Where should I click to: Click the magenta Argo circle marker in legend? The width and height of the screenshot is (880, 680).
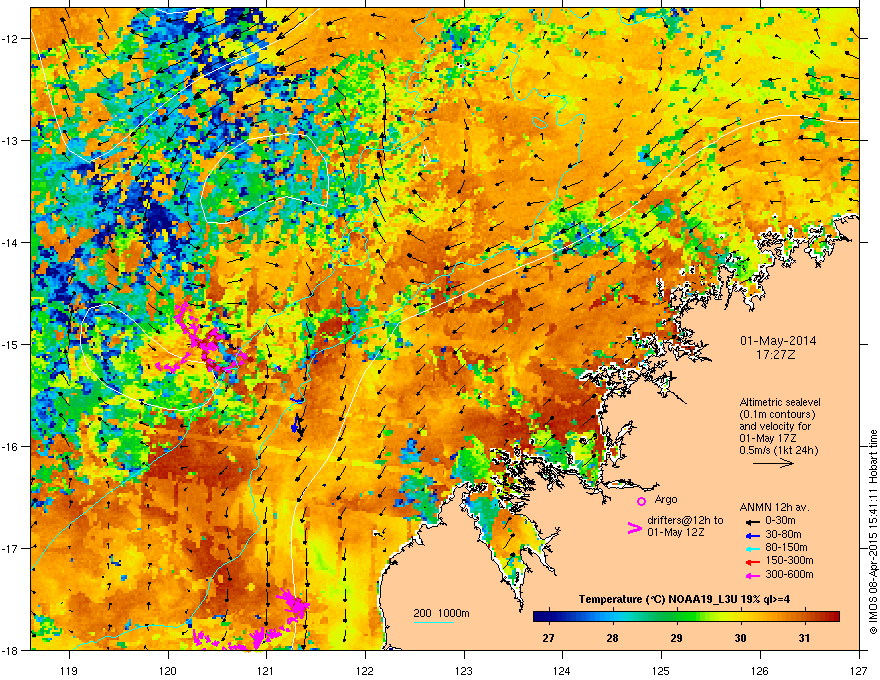tap(641, 502)
